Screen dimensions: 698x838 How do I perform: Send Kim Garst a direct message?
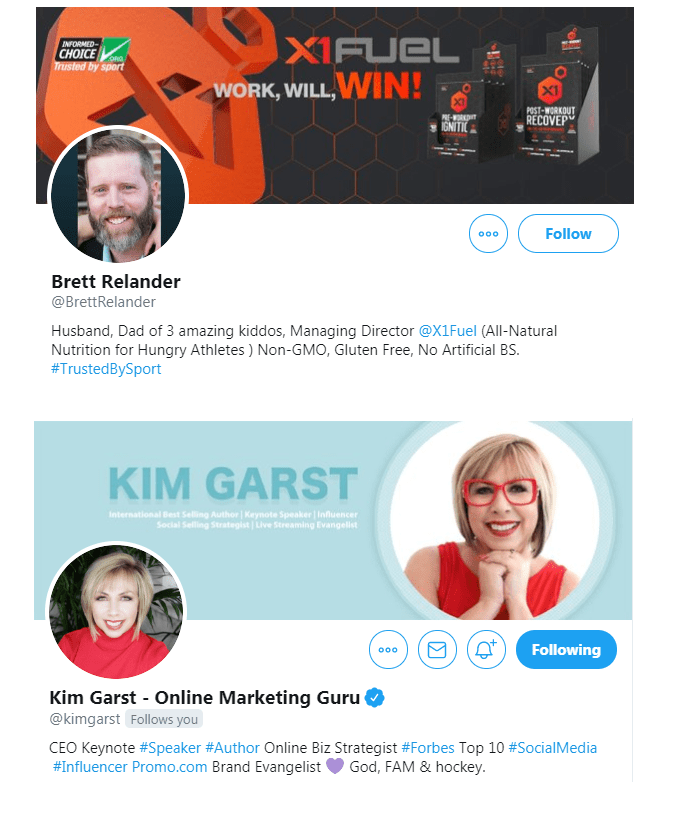[437, 649]
